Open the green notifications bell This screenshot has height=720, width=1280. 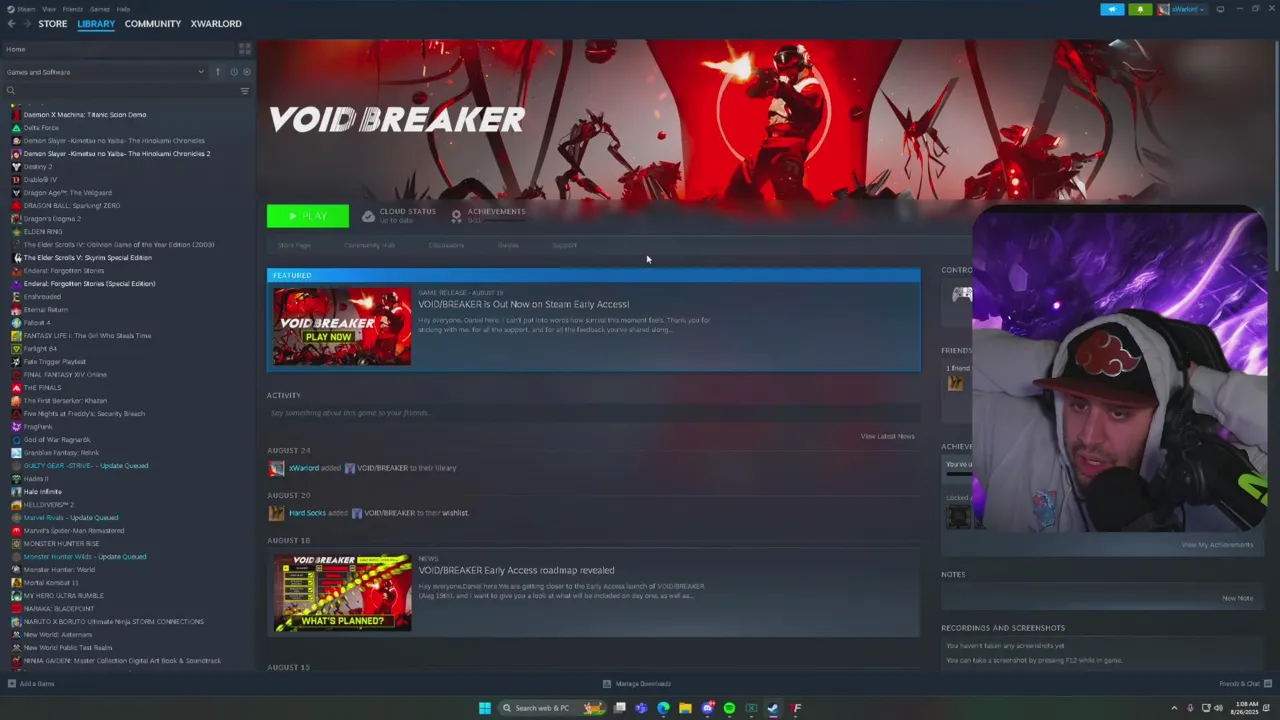tap(1140, 9)
